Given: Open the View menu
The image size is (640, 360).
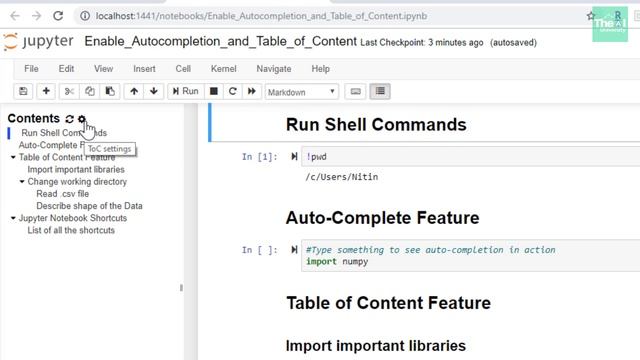Looking at the screenshot, I should tap(103, 69).
